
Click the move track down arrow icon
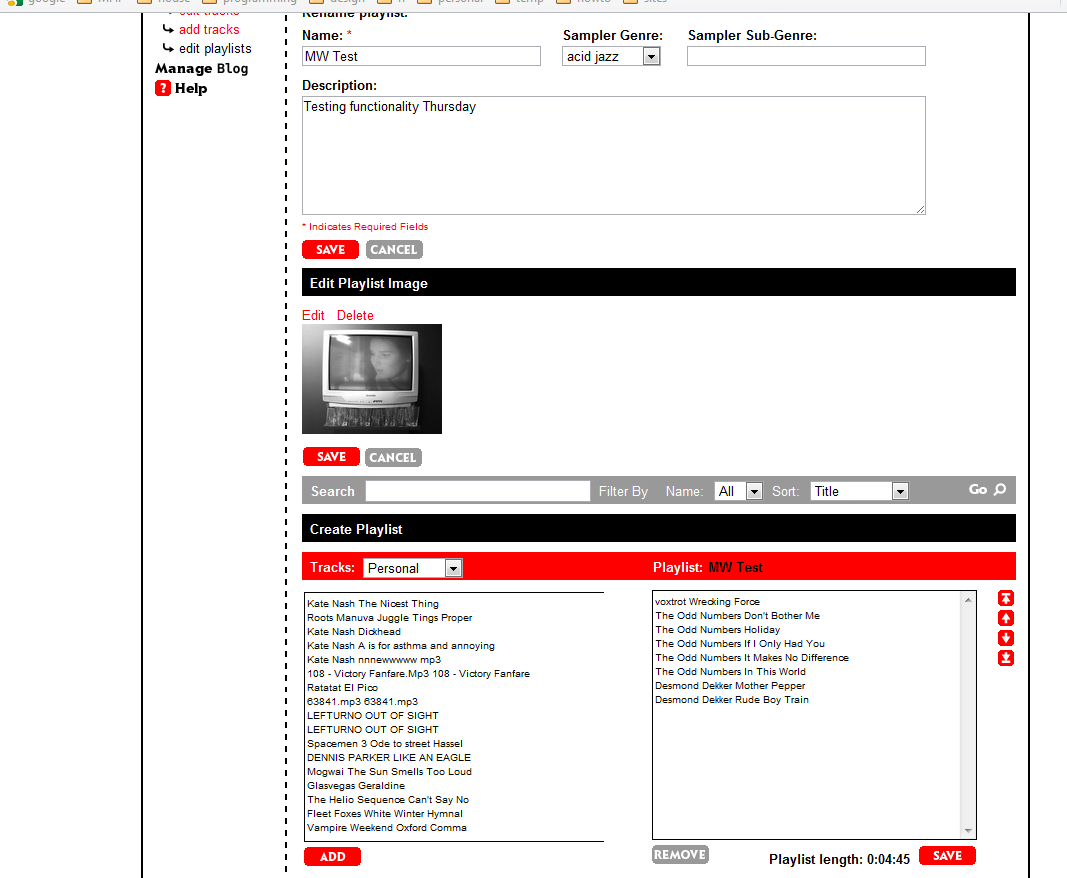click(x=1006, y=638)
